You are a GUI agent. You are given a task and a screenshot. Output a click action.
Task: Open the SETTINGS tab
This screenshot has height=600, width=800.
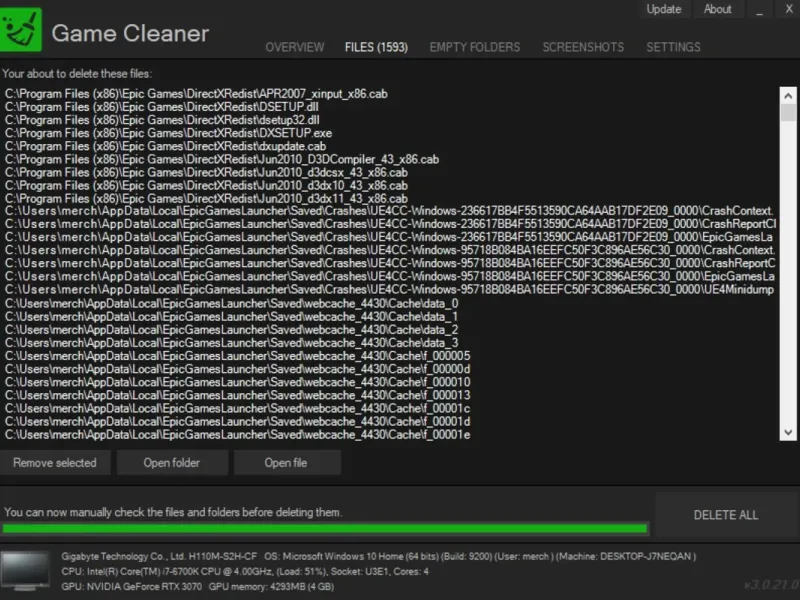673,47
